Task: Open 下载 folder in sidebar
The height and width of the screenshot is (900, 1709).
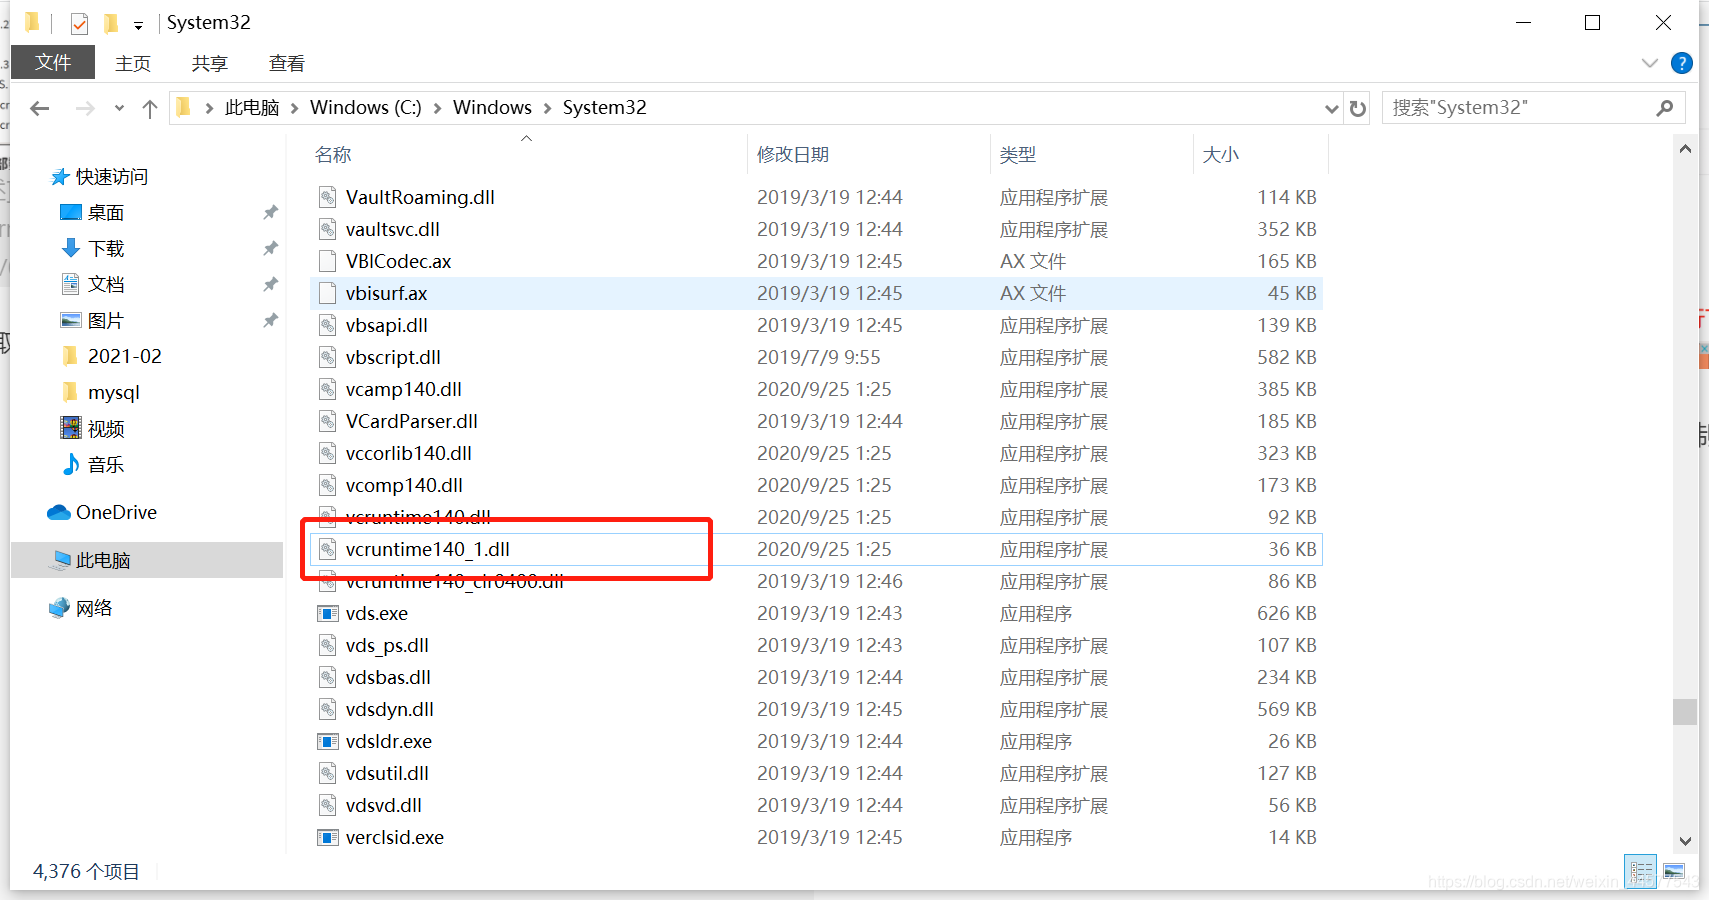Action: point(106,248)
